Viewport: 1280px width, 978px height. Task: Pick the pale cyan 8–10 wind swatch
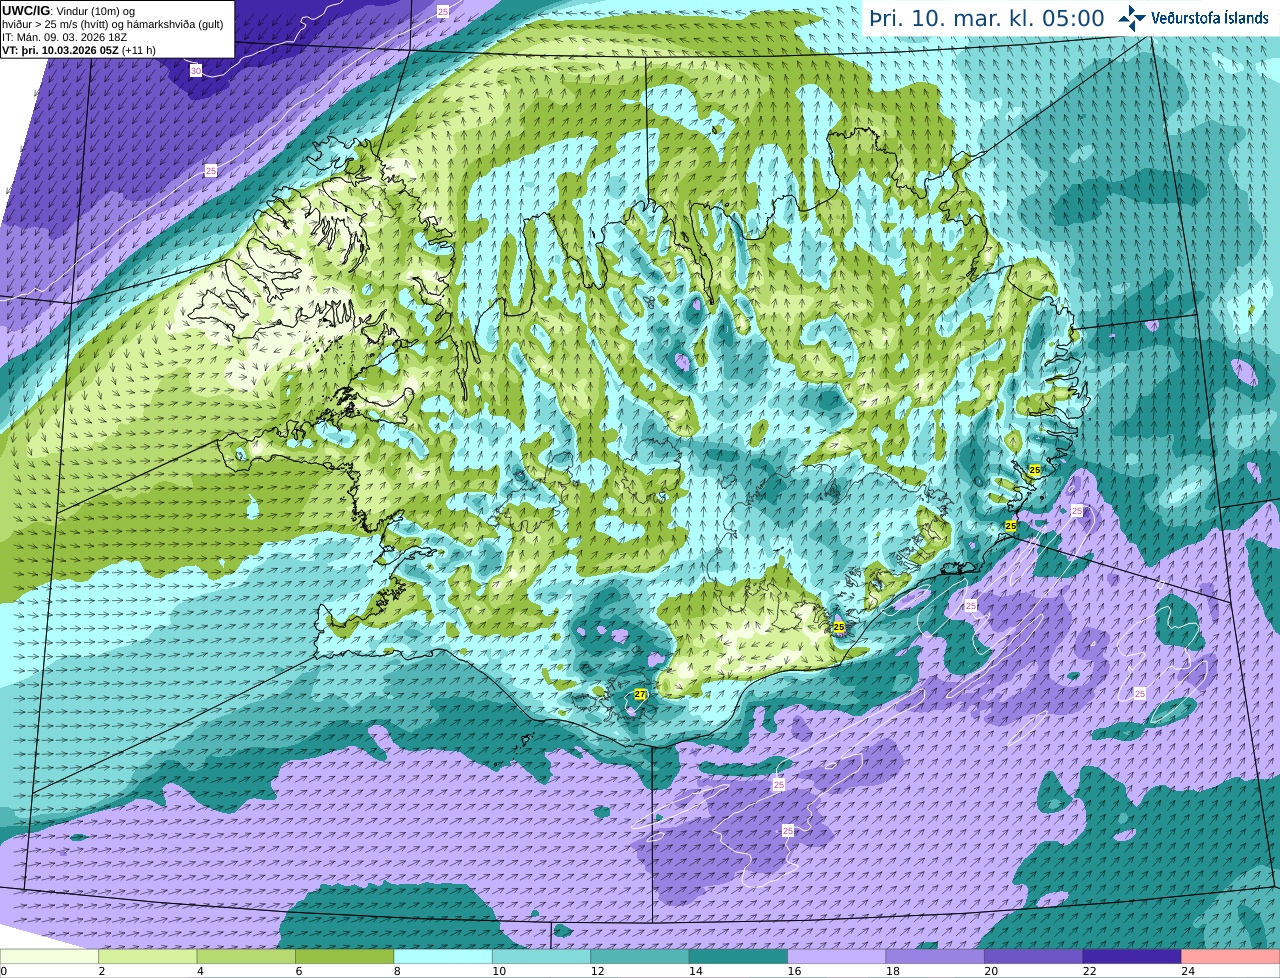point(443,957)
